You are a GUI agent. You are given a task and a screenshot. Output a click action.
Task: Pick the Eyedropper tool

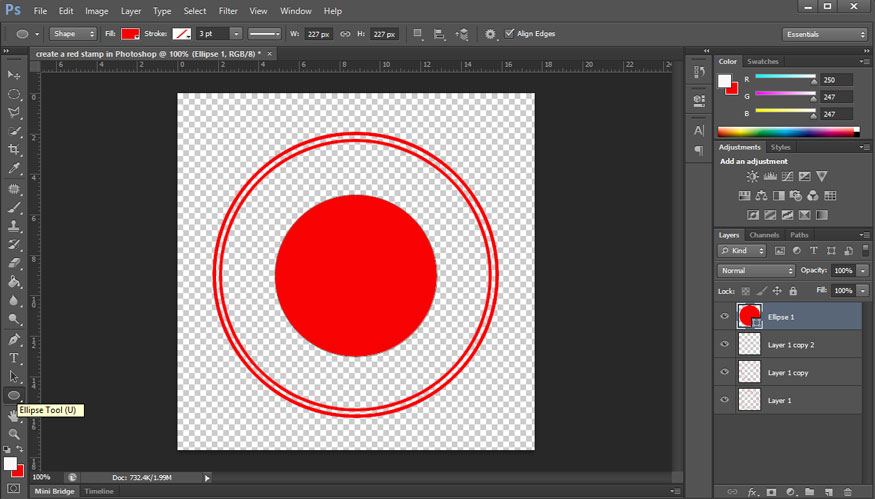14,169
